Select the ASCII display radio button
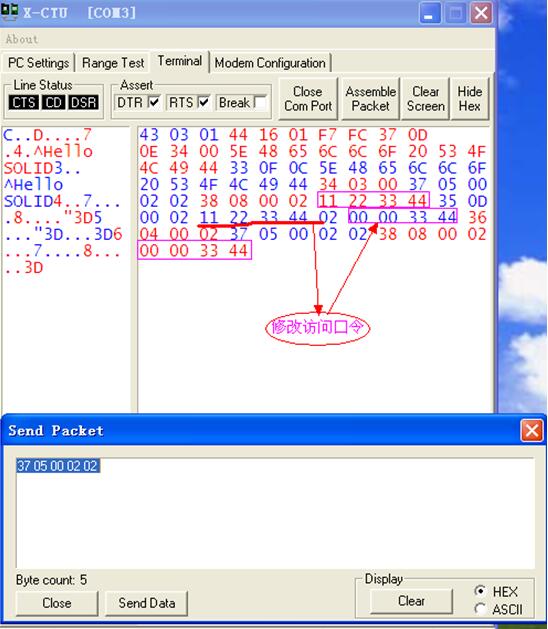This screenshot has height=629, width=548. (480, 609)
